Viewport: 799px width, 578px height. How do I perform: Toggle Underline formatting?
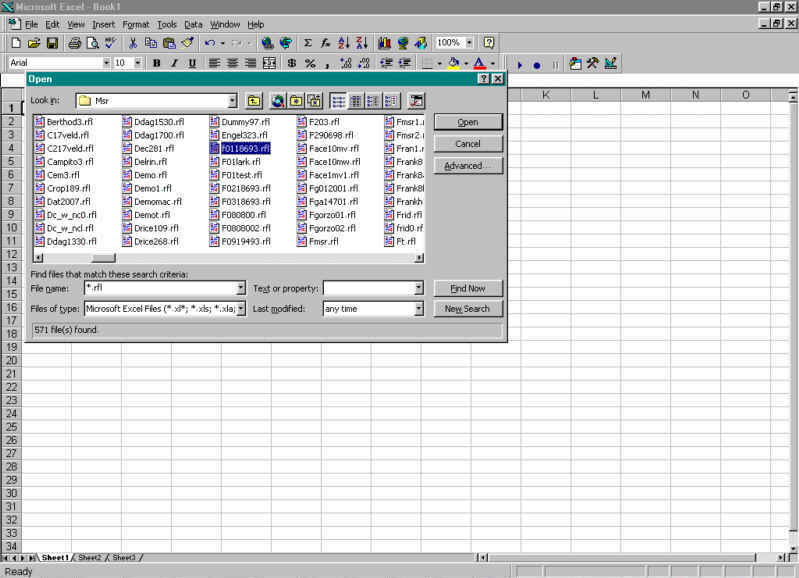[x=192, y=63]
